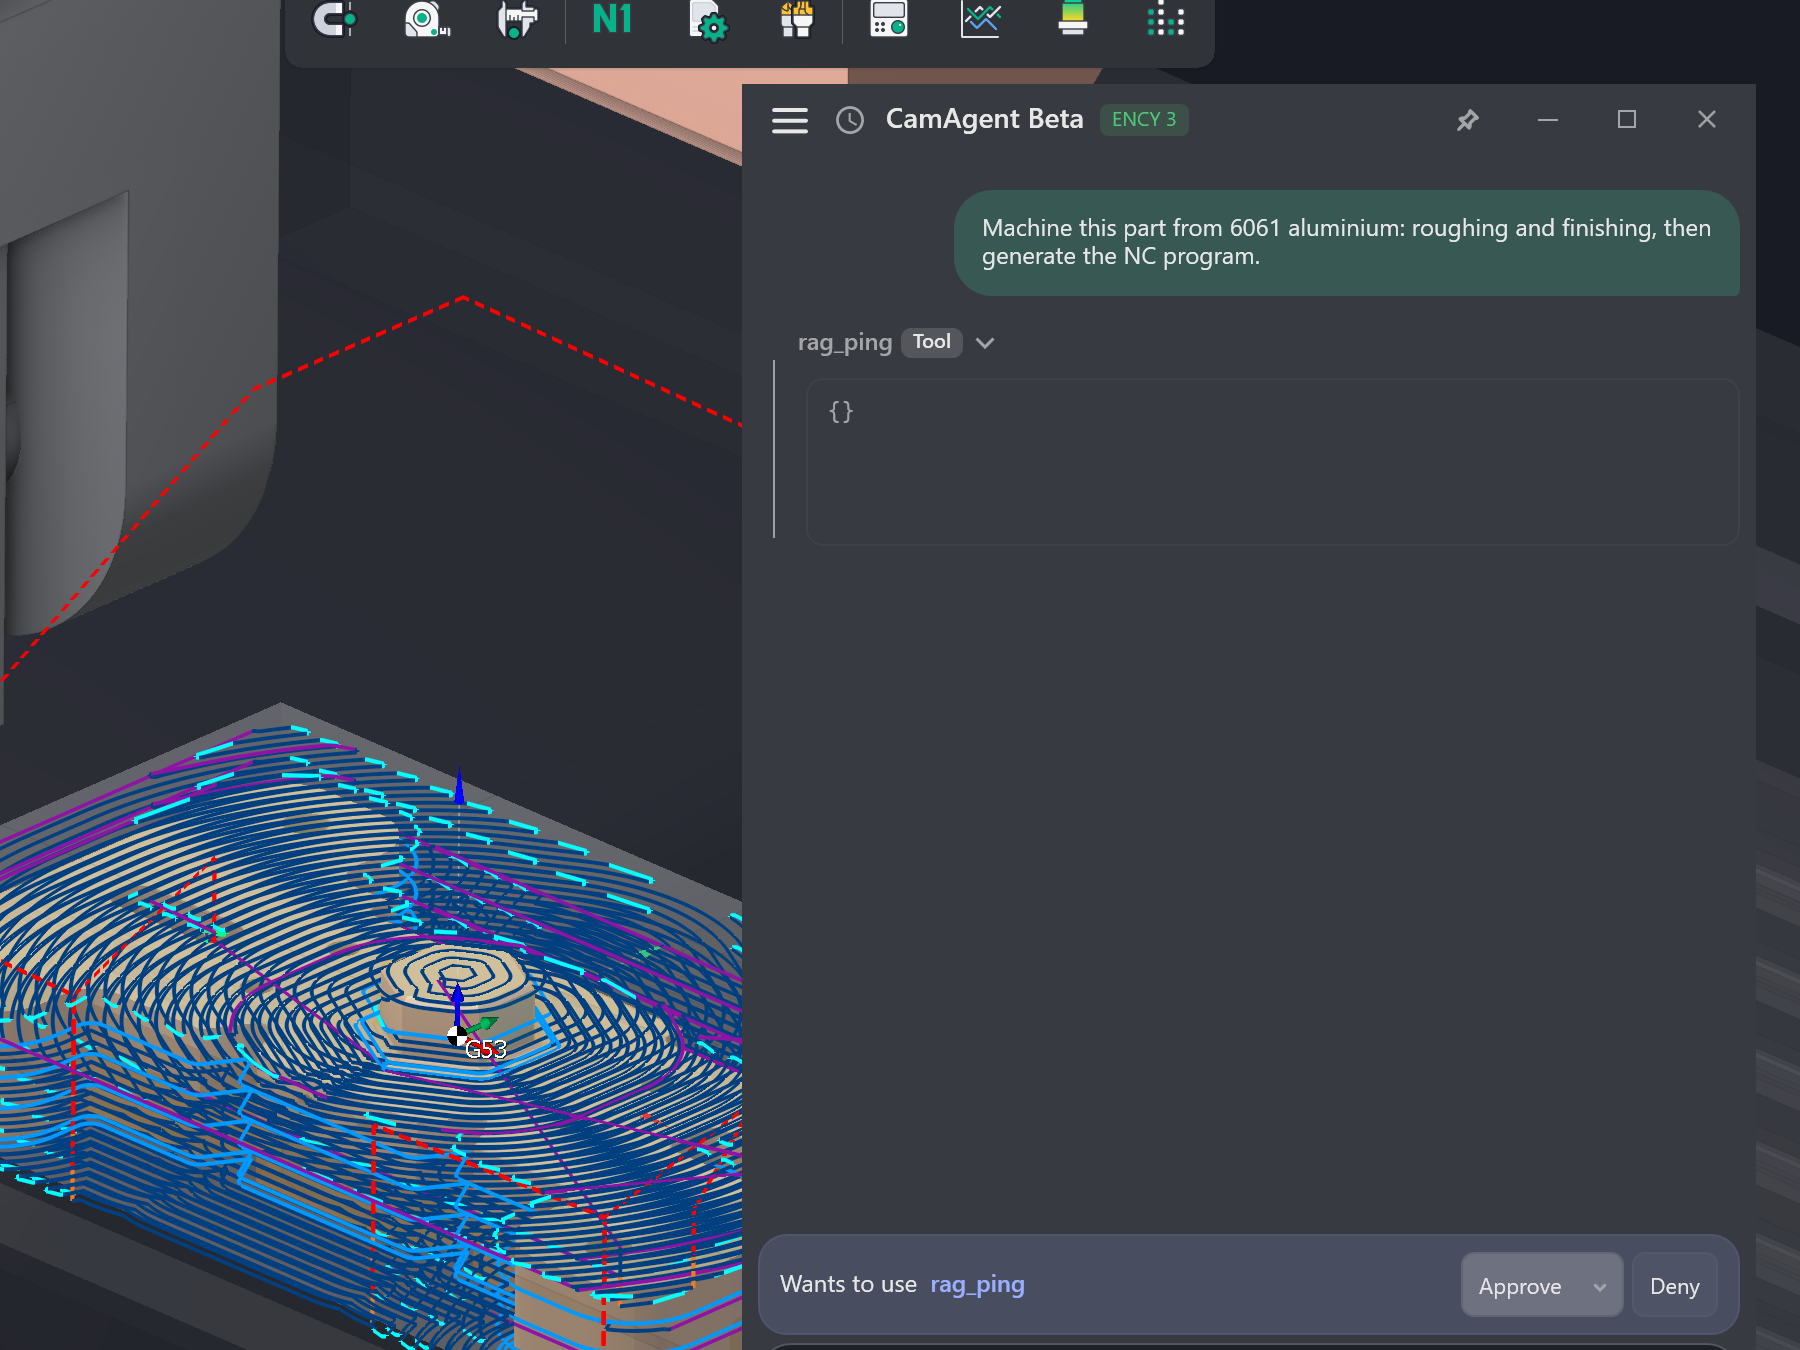
Task: Open the line chart analysis icon
Action: [x=981, y=19]
